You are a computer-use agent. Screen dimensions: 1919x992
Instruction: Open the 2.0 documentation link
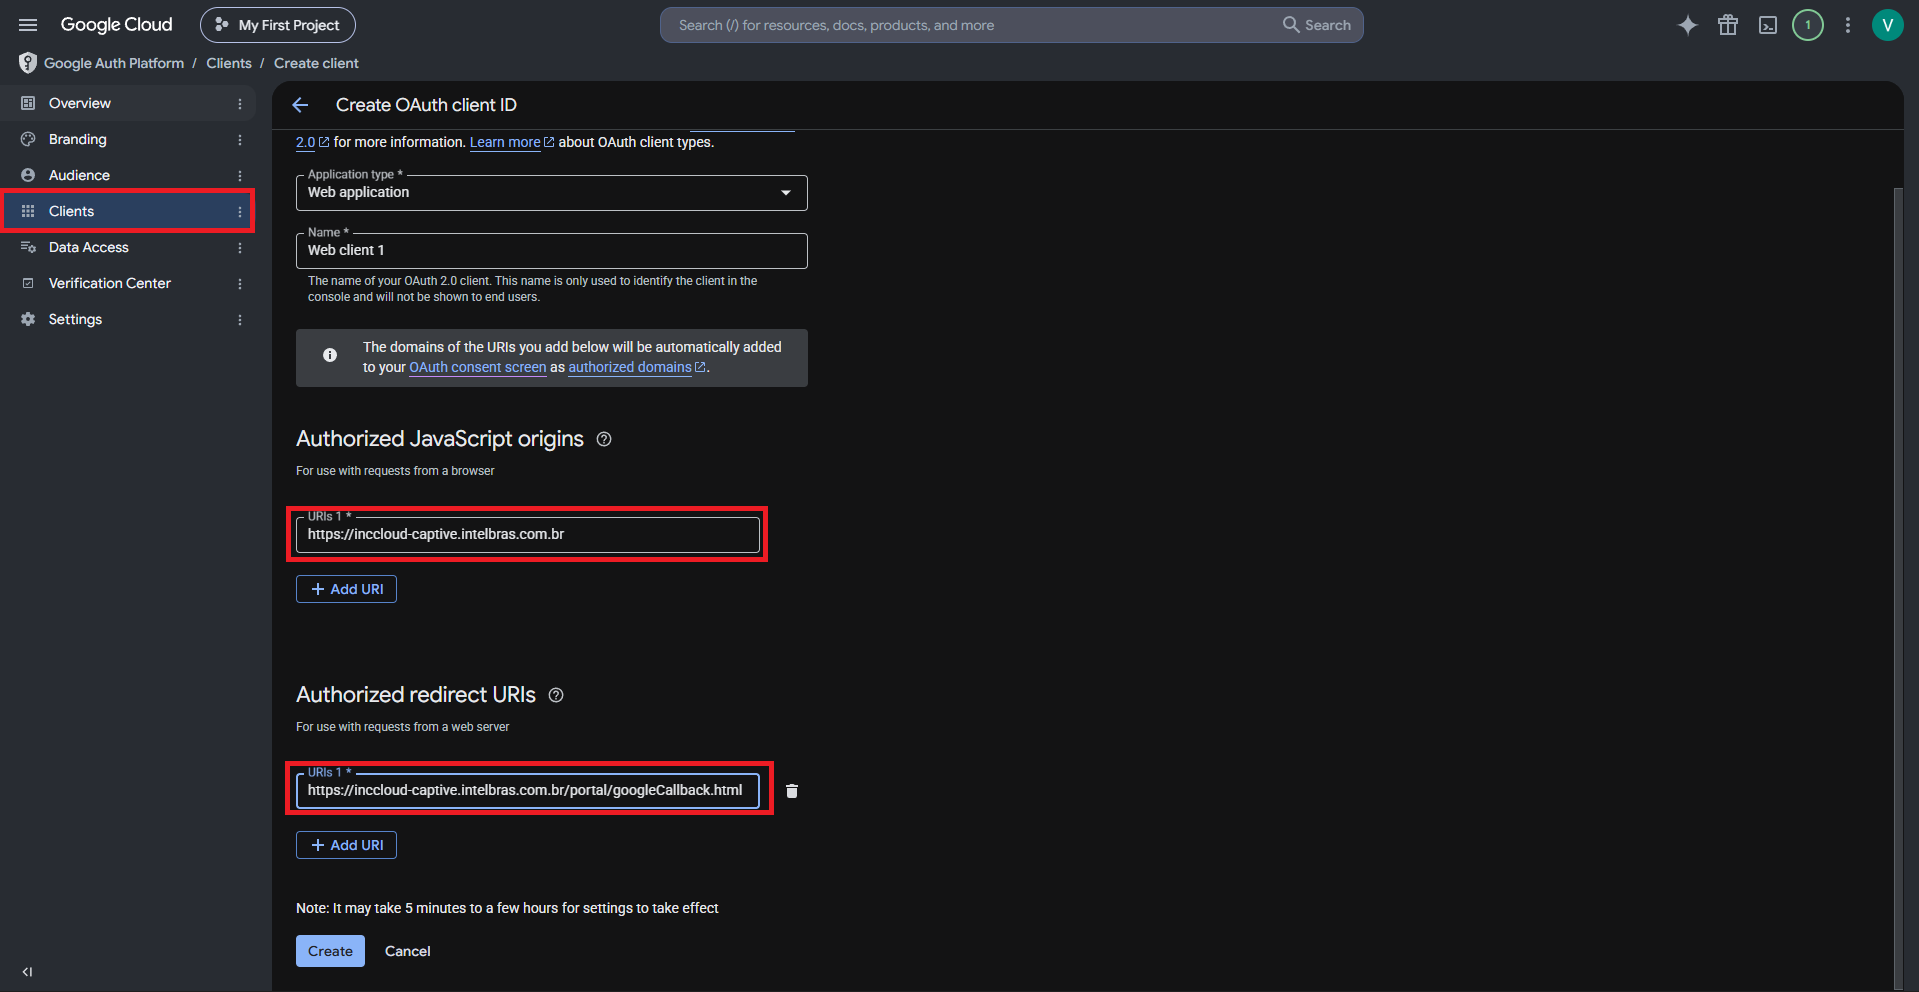pyautogui.click(x=312, y=142)
